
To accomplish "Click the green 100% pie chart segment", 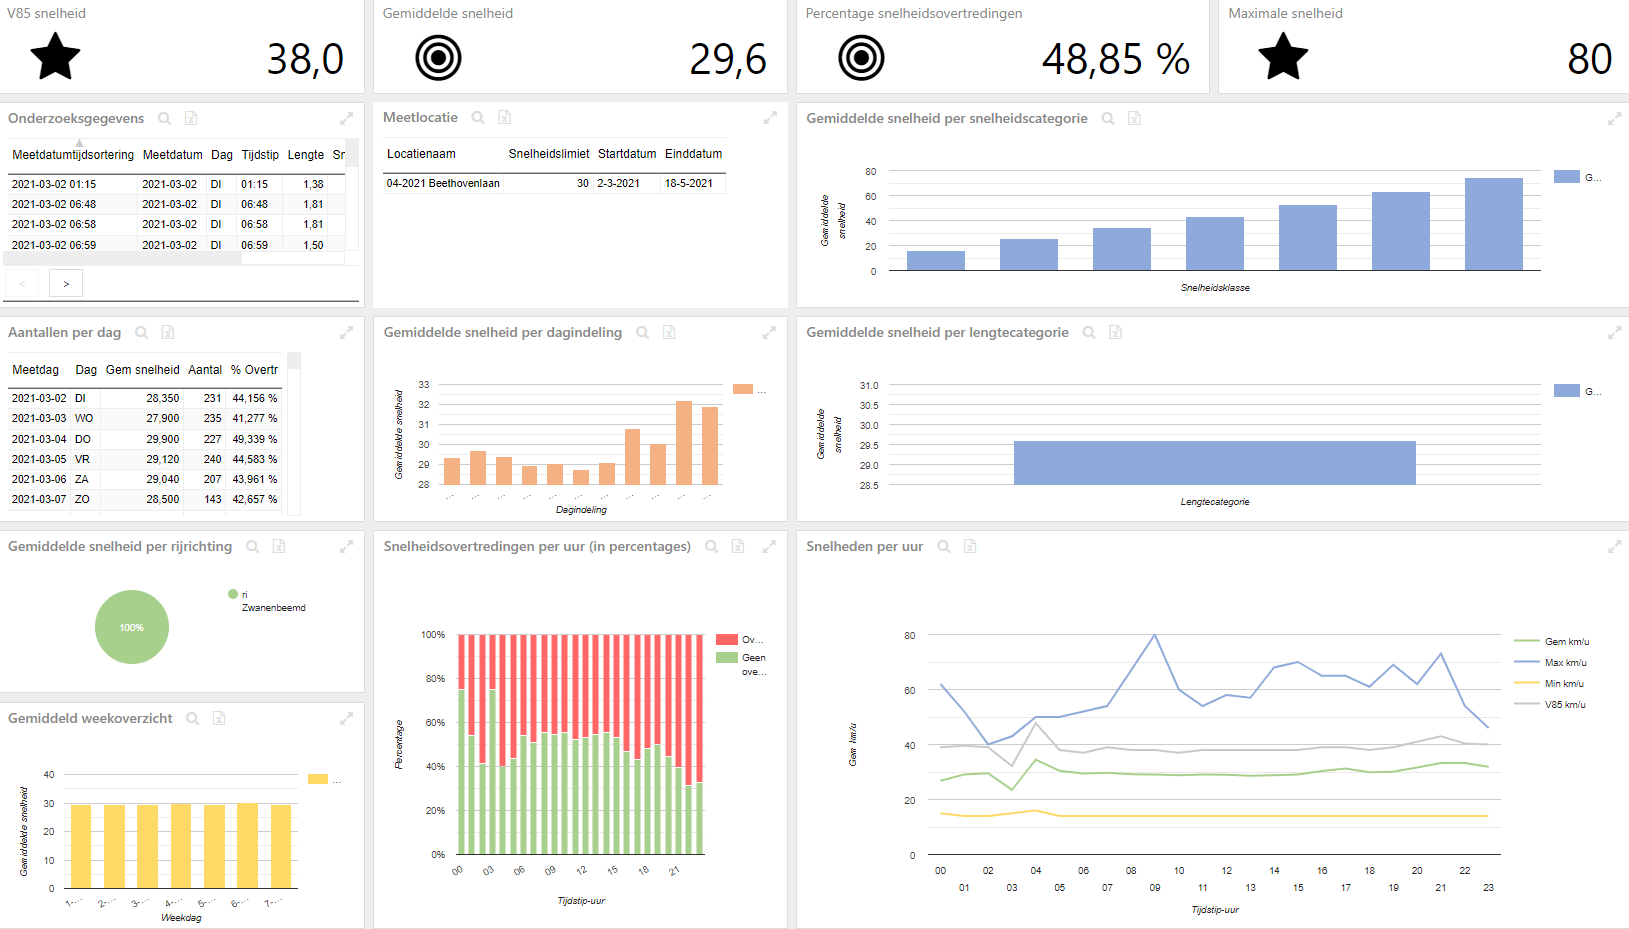I will 132,627.
